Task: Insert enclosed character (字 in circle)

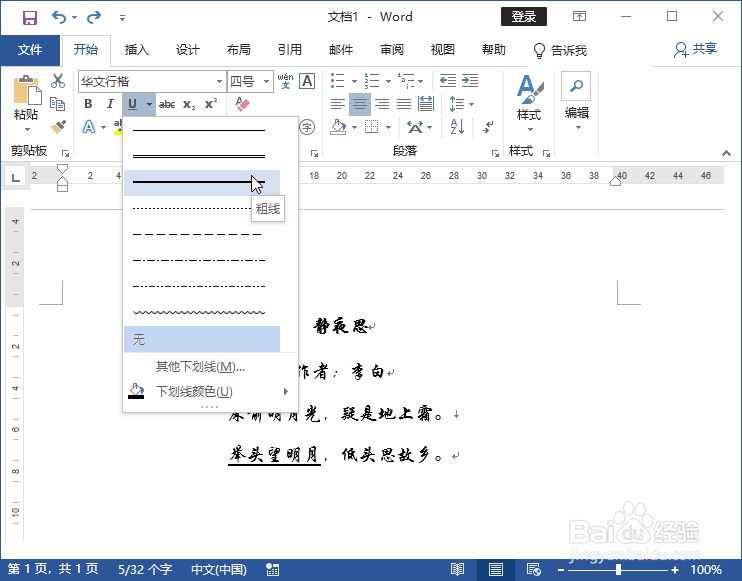Action: coord(307,127)
